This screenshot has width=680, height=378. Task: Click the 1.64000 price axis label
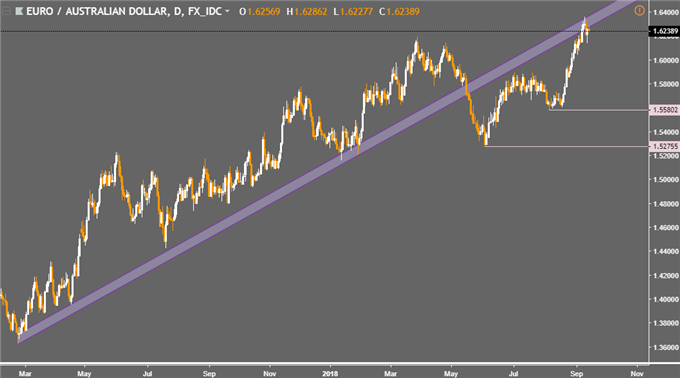point(666,12)
